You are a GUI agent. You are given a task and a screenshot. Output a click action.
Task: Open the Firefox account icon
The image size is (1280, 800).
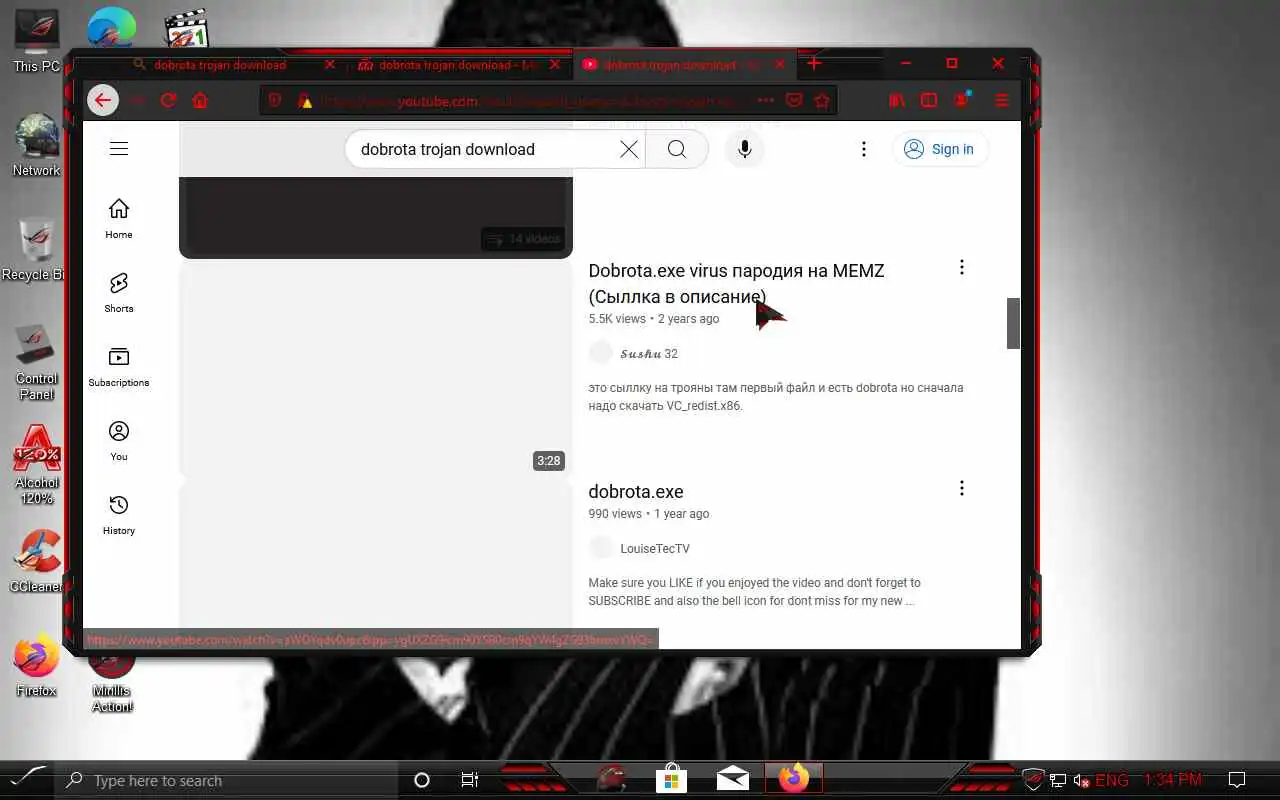962,99
